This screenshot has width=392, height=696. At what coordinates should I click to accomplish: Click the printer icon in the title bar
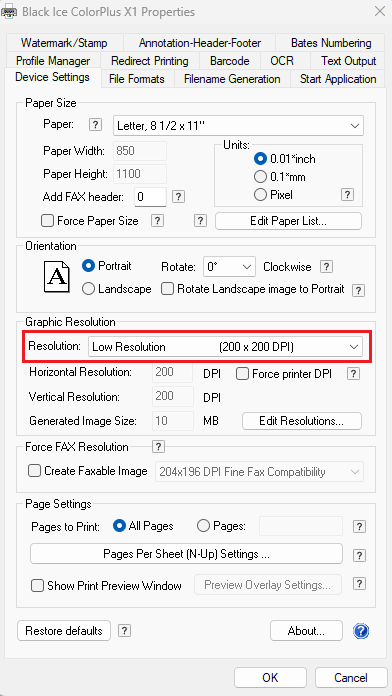coord(9,11)
